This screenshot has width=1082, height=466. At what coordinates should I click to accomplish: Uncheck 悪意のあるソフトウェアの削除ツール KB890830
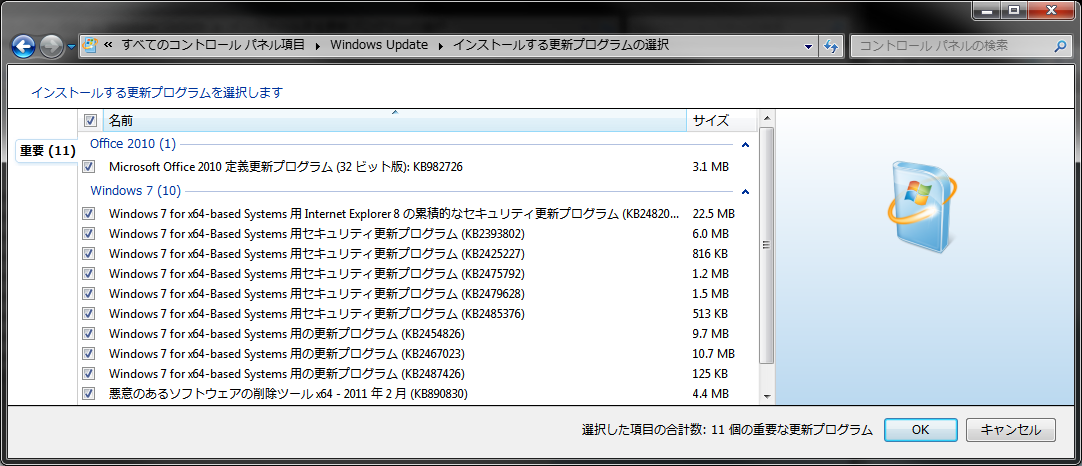88,394
